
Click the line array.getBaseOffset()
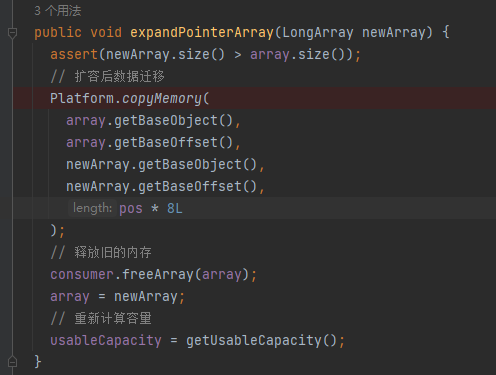click(153, 142)
